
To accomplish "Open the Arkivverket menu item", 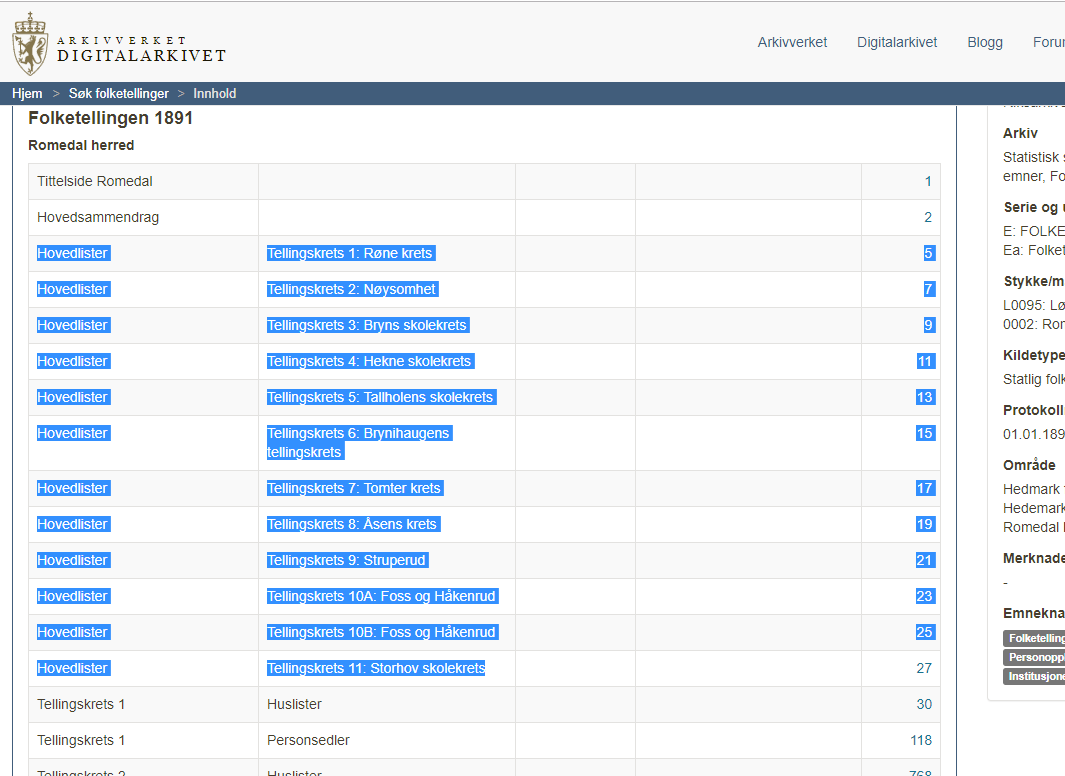I will click(x=792, y=42).
